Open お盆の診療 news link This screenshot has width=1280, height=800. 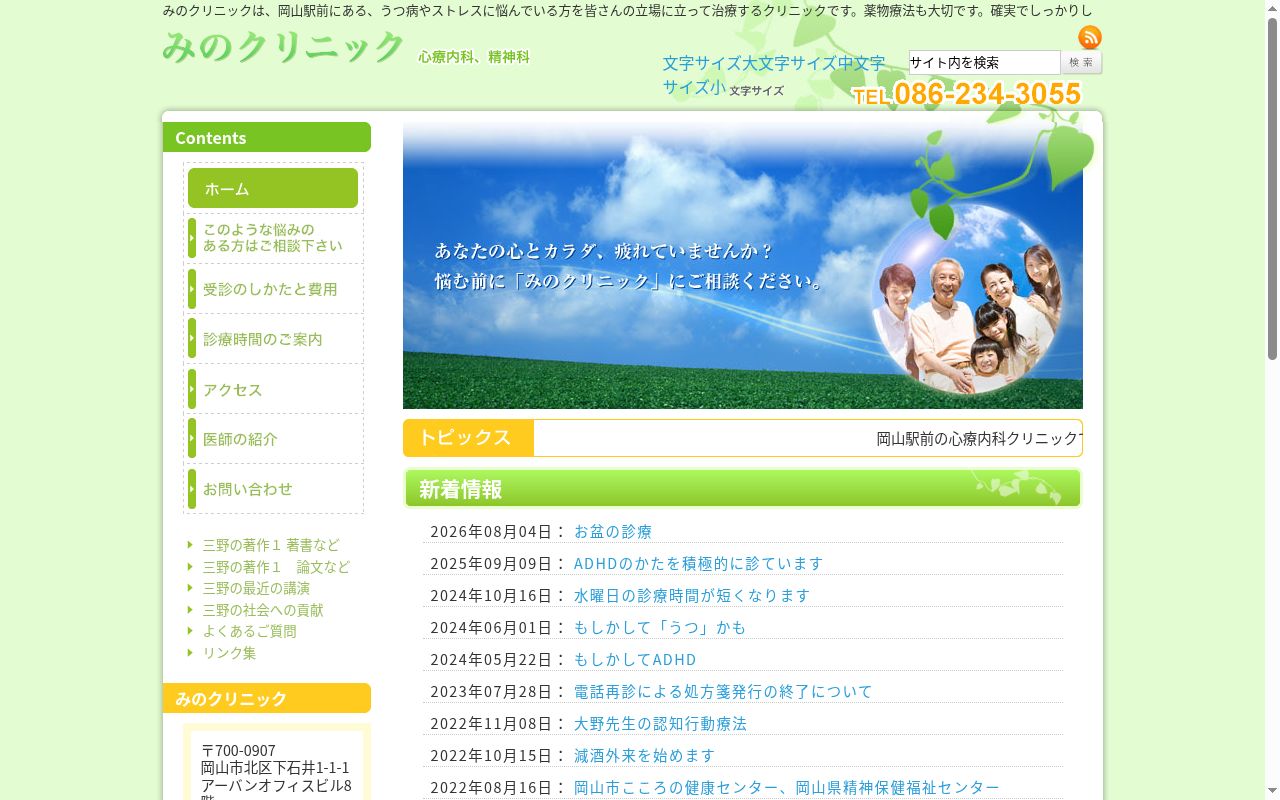(613, 531)
